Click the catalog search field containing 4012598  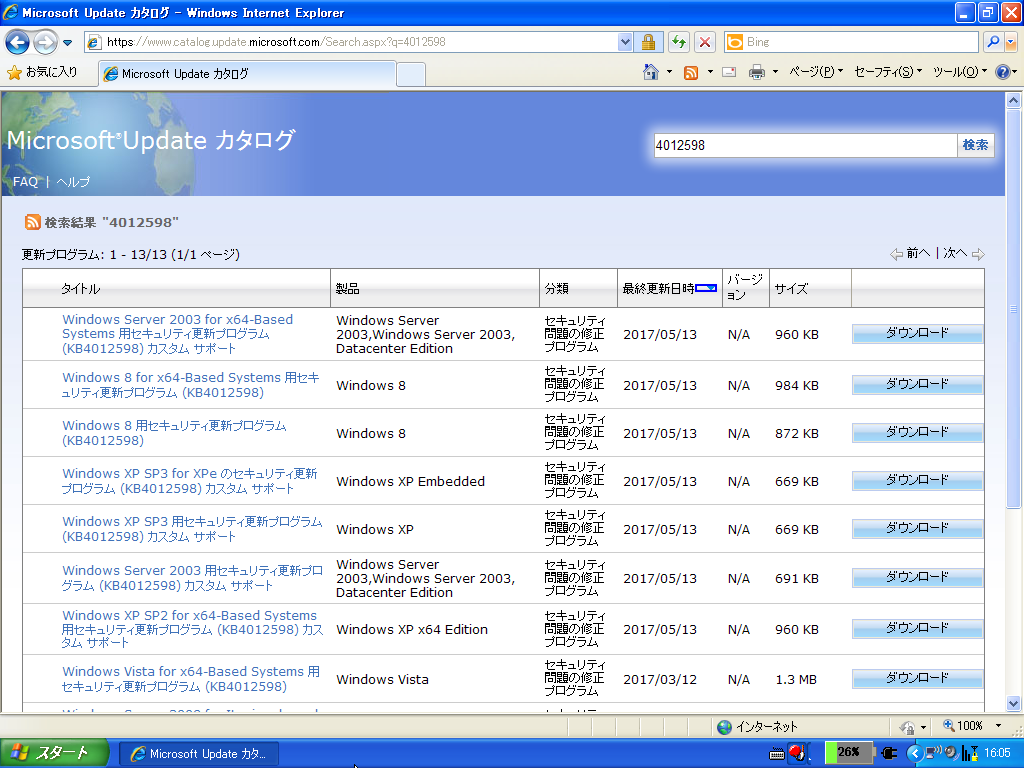pos(805,146)
